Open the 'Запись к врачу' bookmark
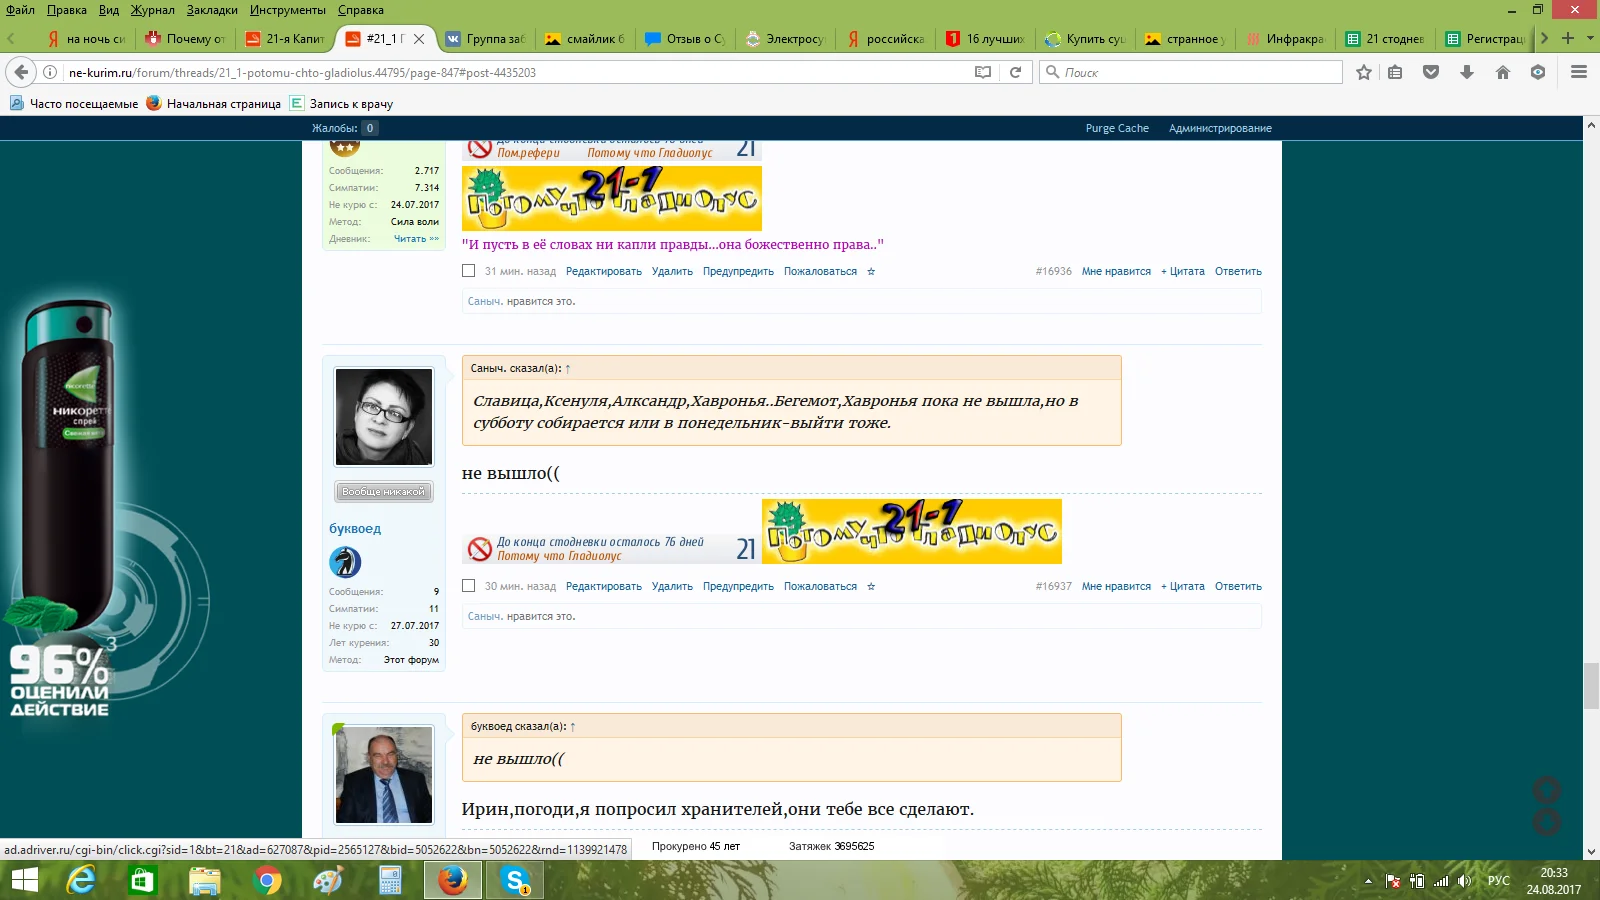Viewport: 1600px width, 900px height. pos(341,103)
